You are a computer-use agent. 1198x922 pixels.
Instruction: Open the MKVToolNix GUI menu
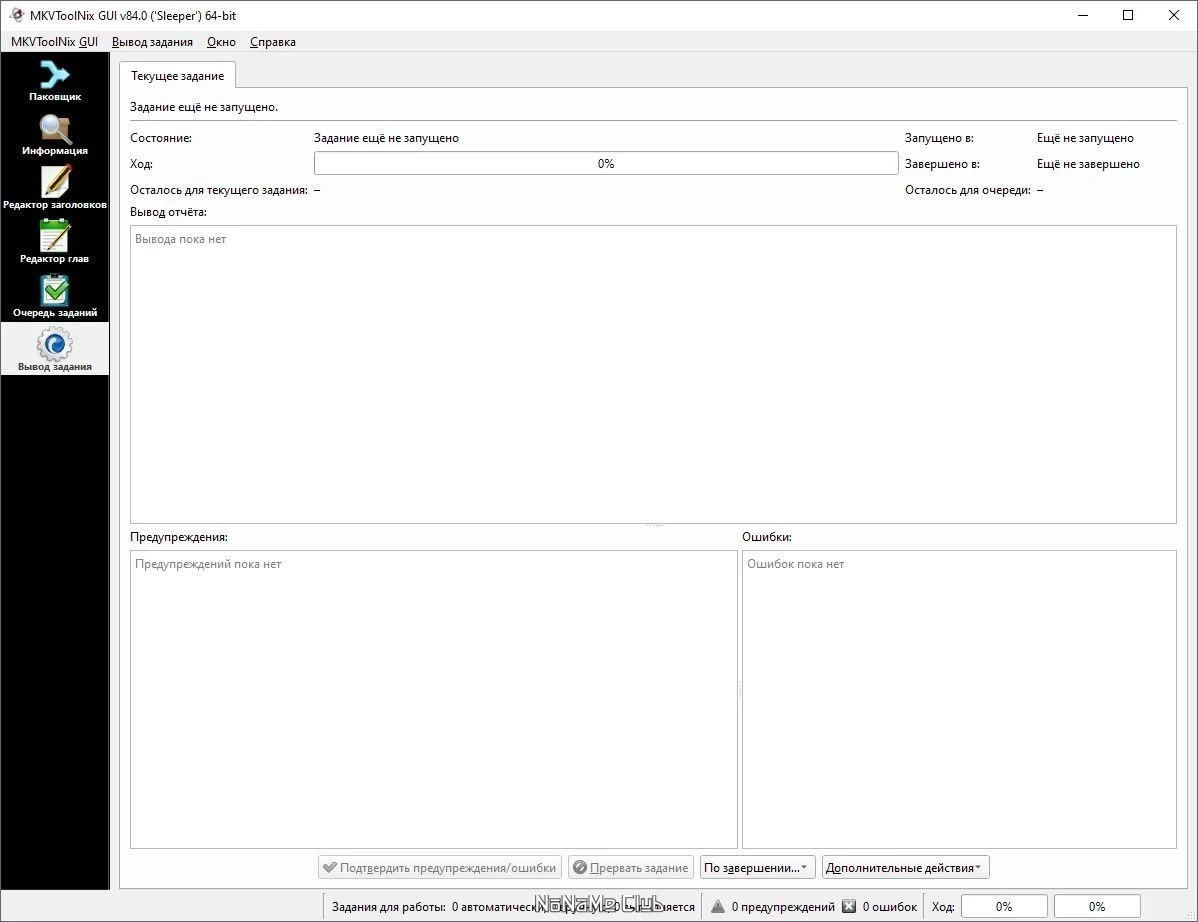pos(54,42)
